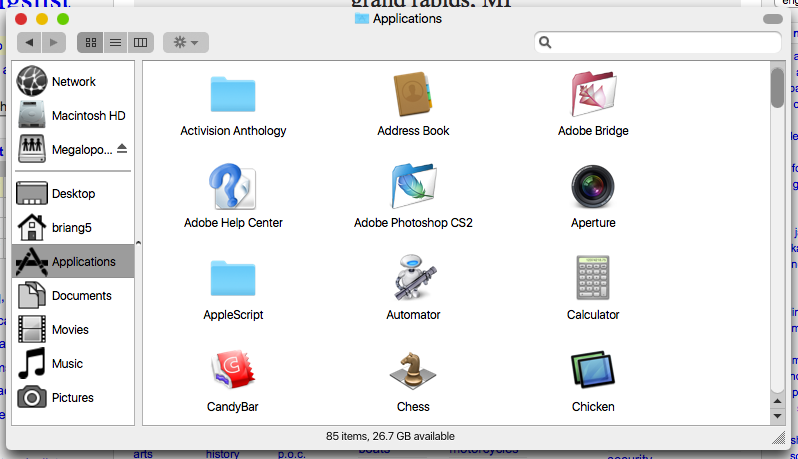Click the window resize grip corner
This screenshot has height=459, width=798.
point(778,438)
